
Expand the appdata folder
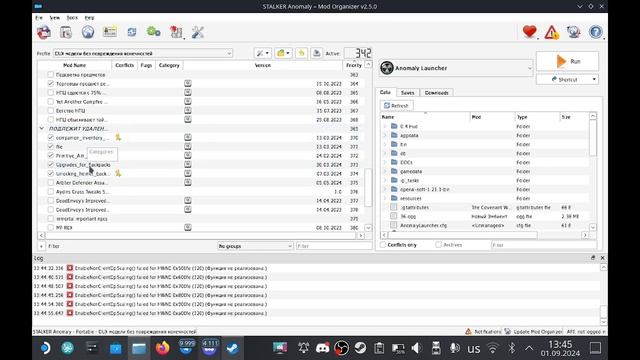384,136
